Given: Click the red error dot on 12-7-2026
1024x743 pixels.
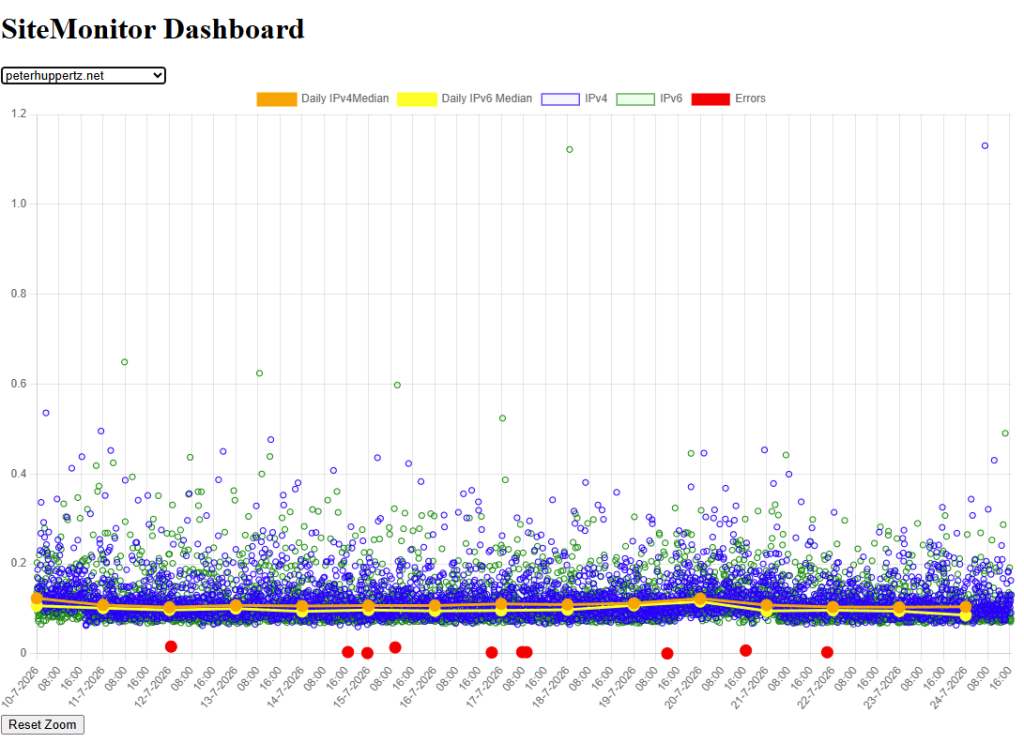Looking at the screenshot, I should pyautogui.click(x=171, y=646).
